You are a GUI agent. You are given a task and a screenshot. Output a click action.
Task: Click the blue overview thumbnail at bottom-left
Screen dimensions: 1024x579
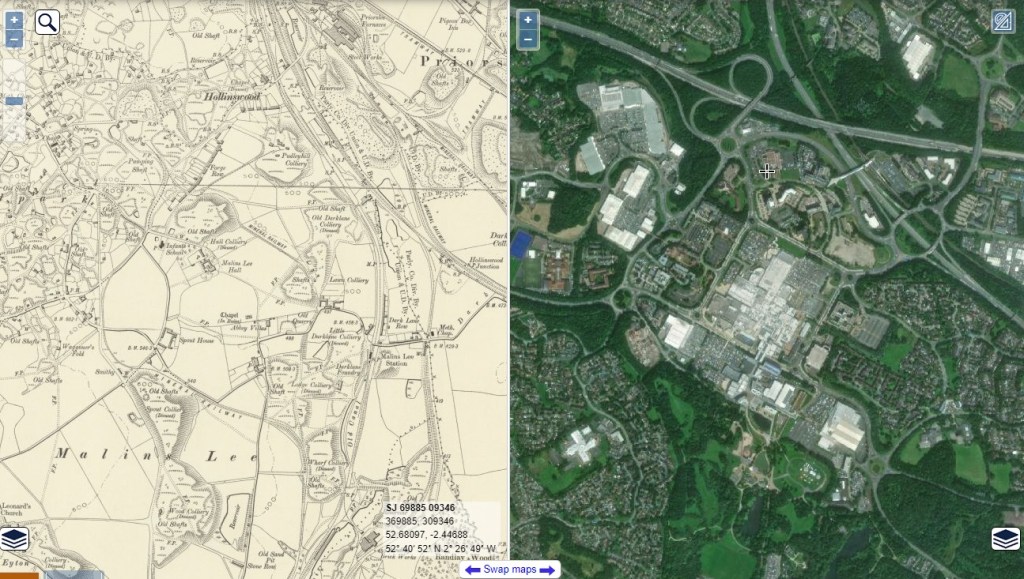tap(74, 575)
